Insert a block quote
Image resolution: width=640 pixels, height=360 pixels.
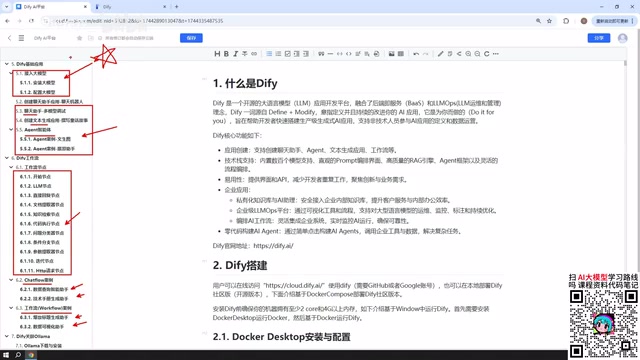321,54
